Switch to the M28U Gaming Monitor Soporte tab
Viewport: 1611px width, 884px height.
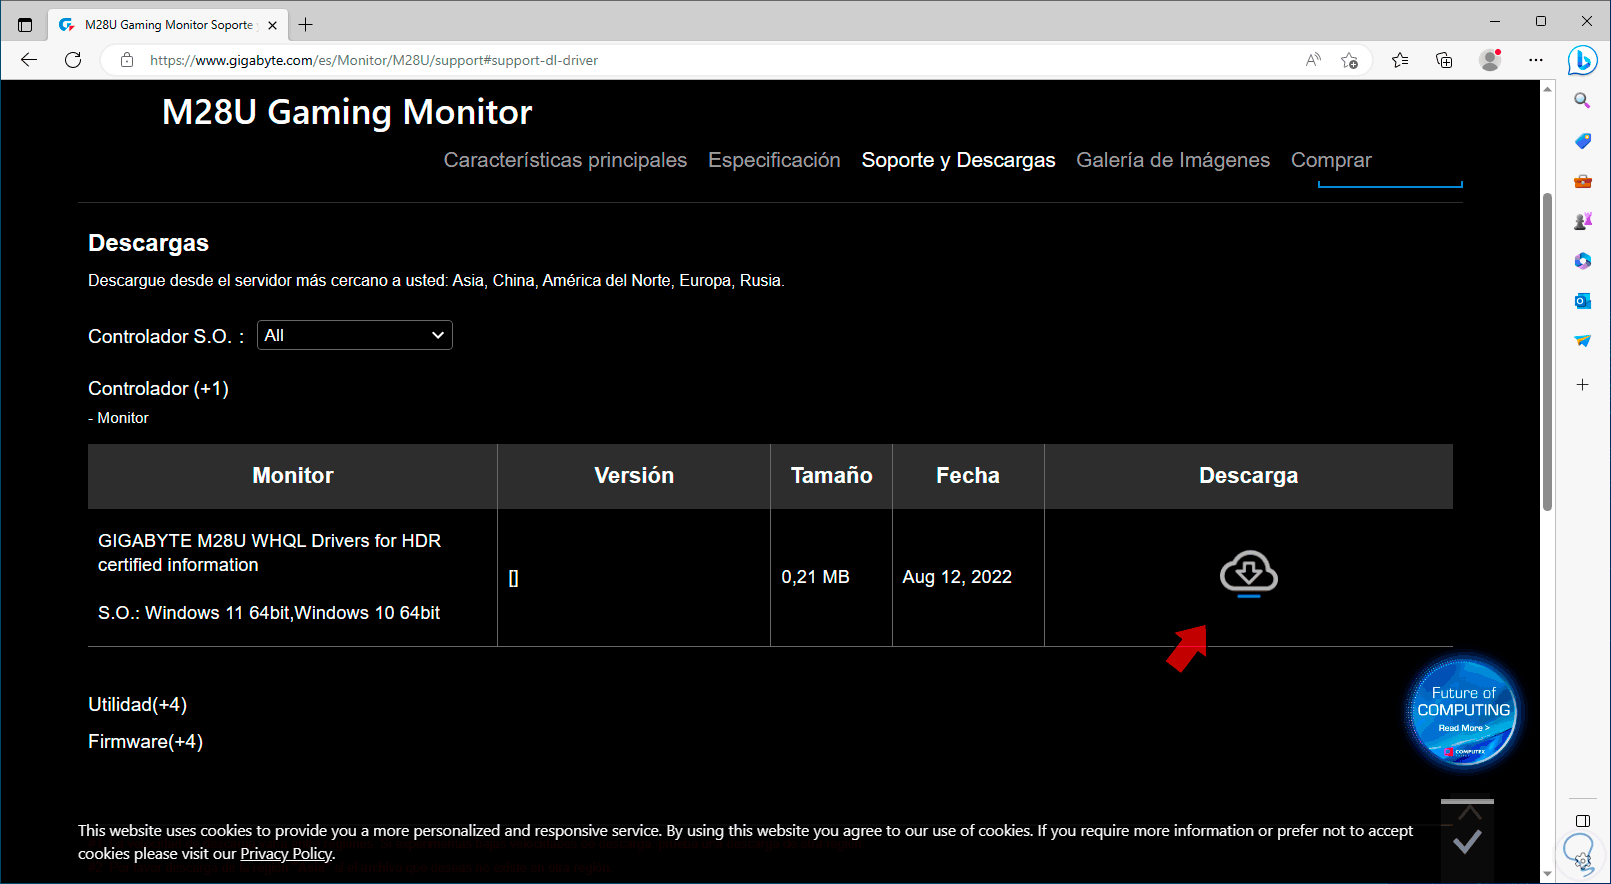[x=168, y=25]
